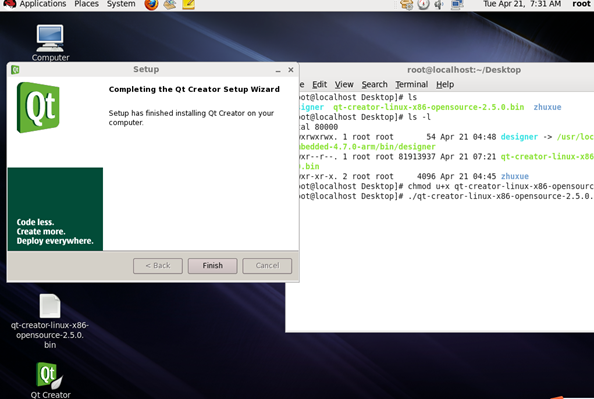Click the network connection tray icon
This screenshot has width=594, height=399.
457,5
